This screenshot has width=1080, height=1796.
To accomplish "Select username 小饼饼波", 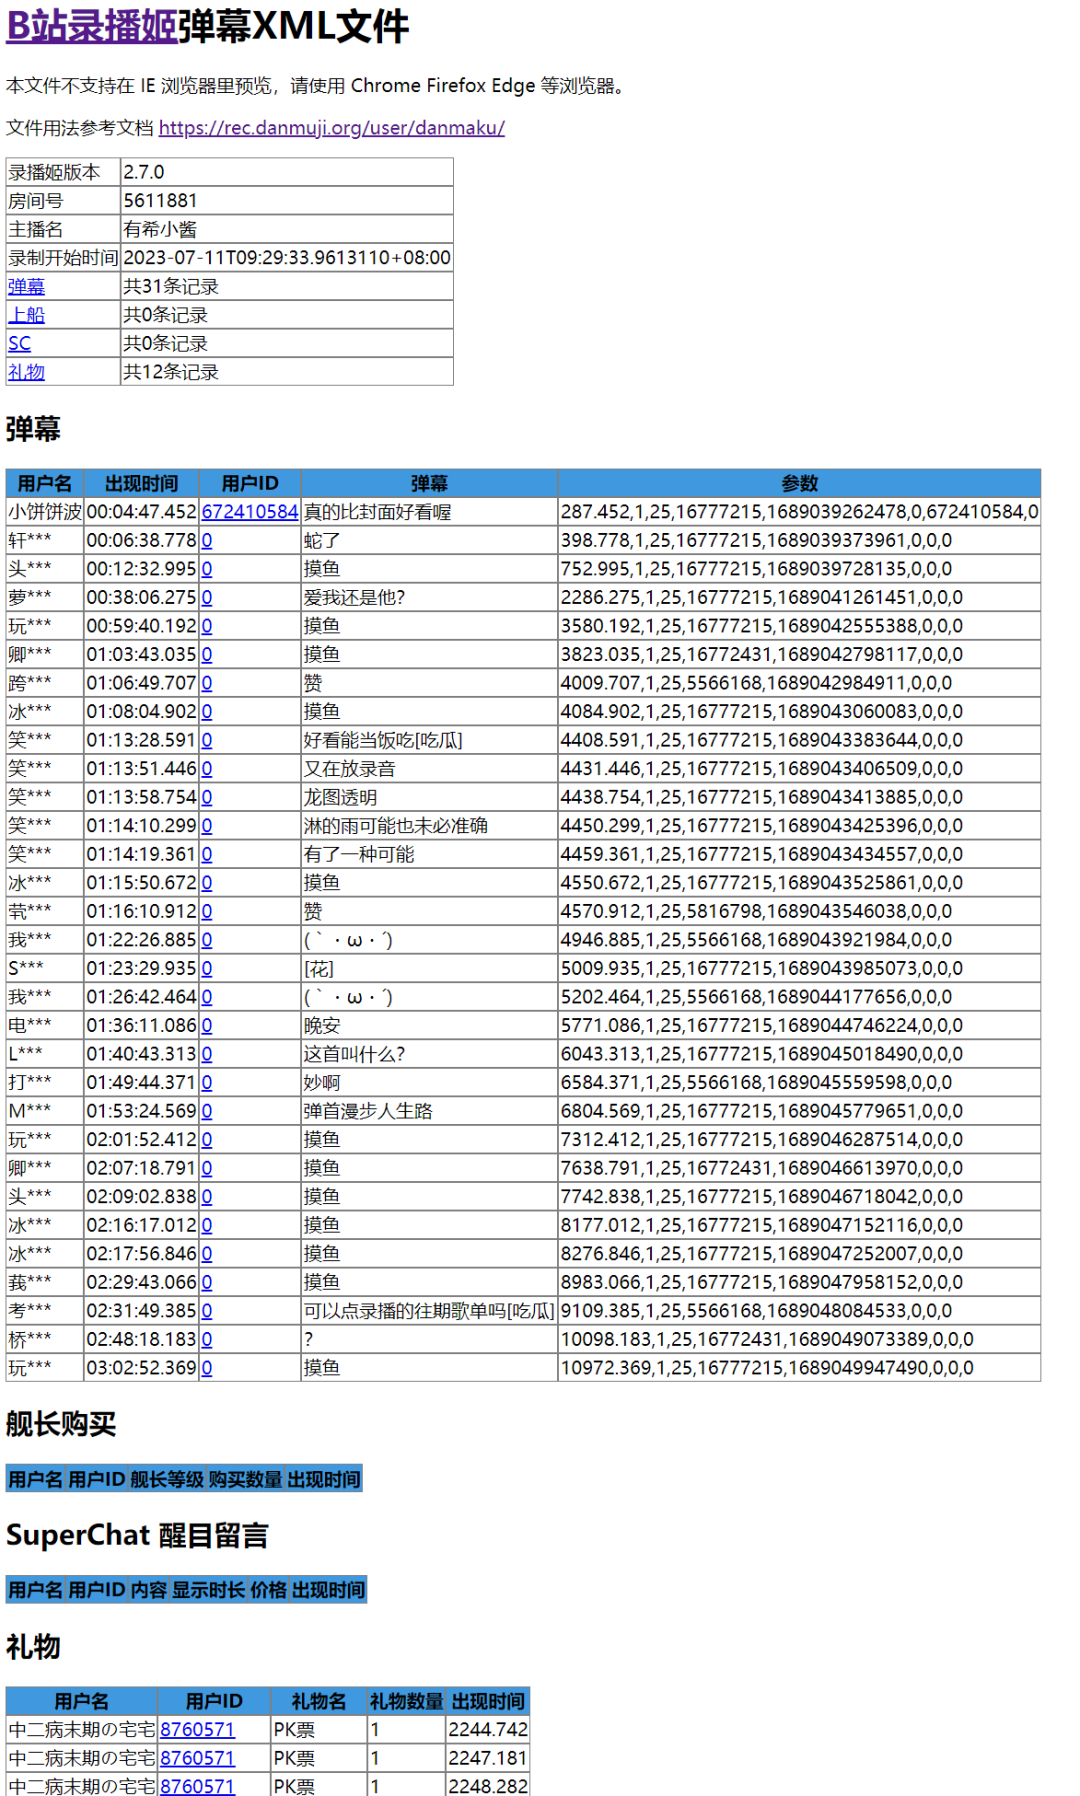I will pos(45,511).
